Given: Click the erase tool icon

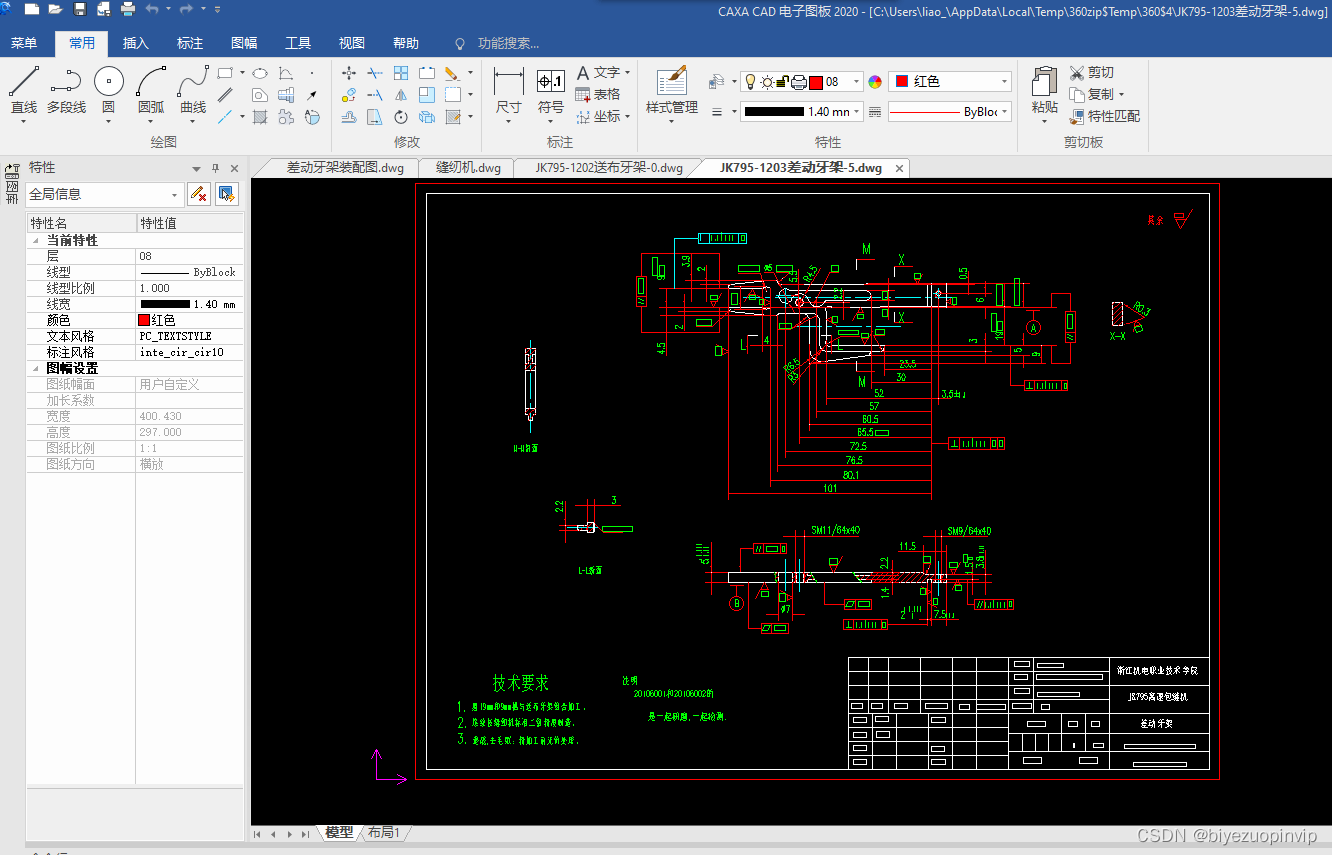Looking at the screenshot, I should click(x=452, y=73).
